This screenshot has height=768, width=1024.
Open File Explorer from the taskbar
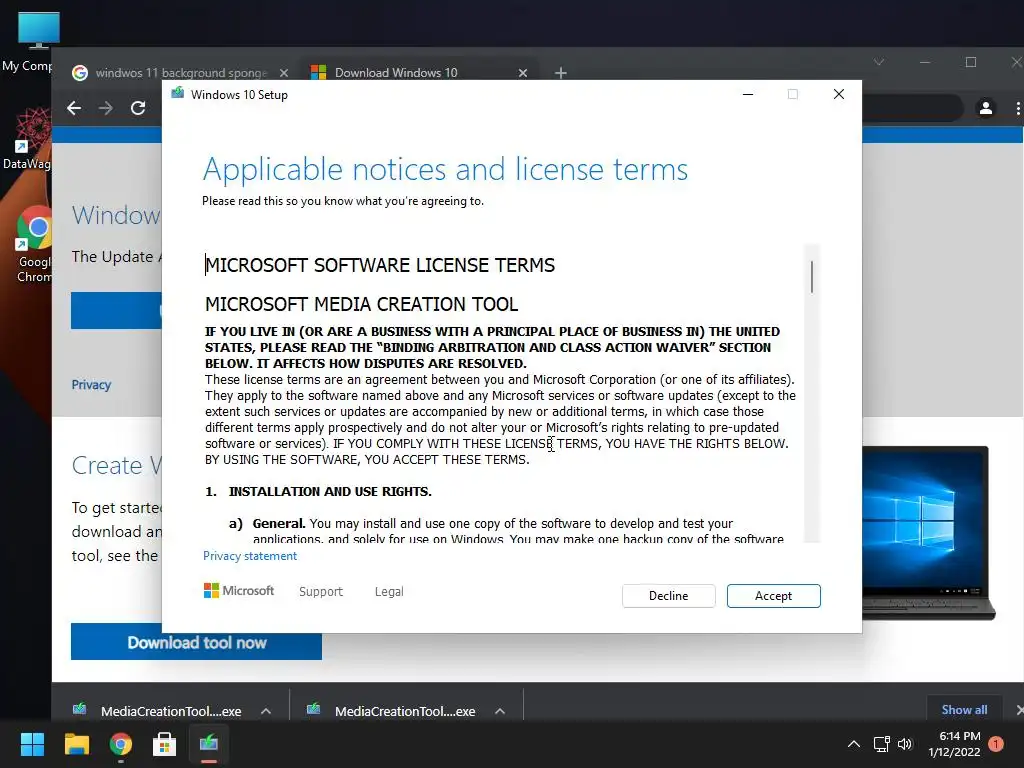click(76, 744)
